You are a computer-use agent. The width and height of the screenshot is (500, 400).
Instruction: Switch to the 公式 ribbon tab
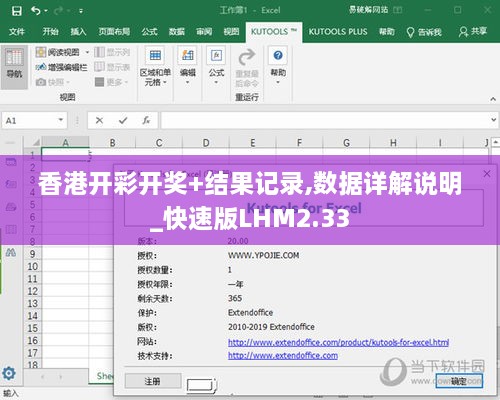pos(149,32)
